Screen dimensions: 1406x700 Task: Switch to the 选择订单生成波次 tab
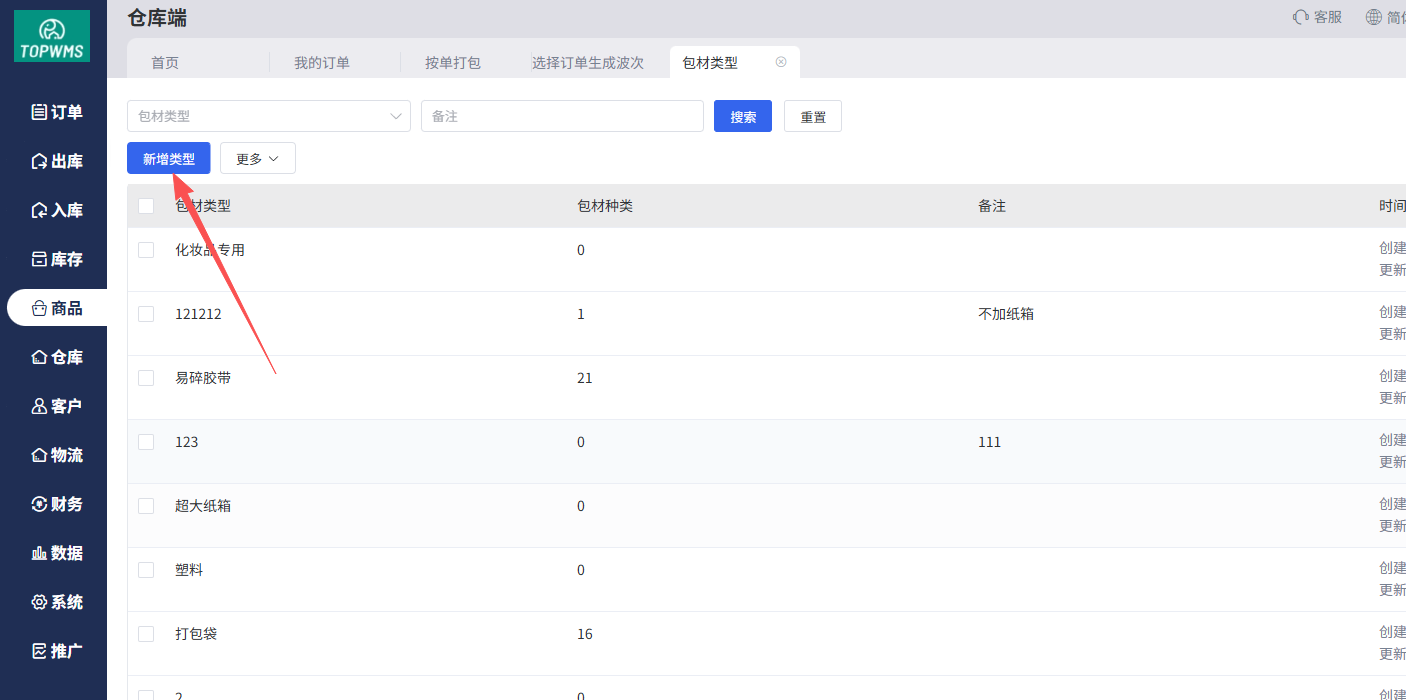point(587,63)
